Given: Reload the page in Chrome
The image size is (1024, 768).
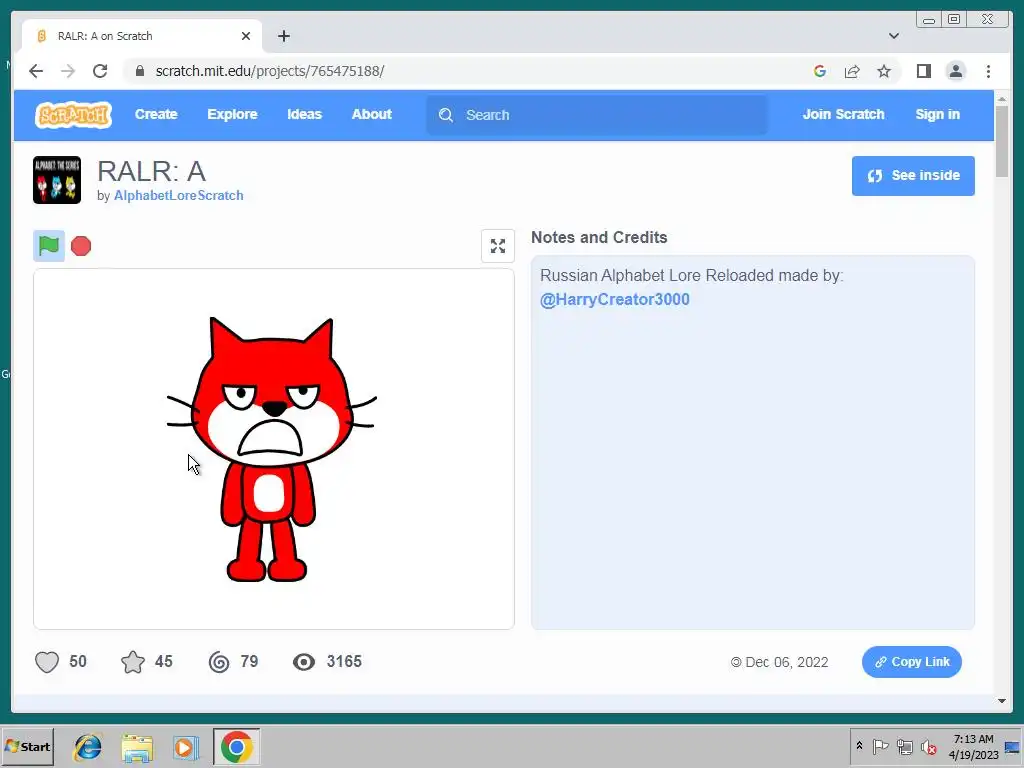Looking at the screenshot, I should (100, 71).
